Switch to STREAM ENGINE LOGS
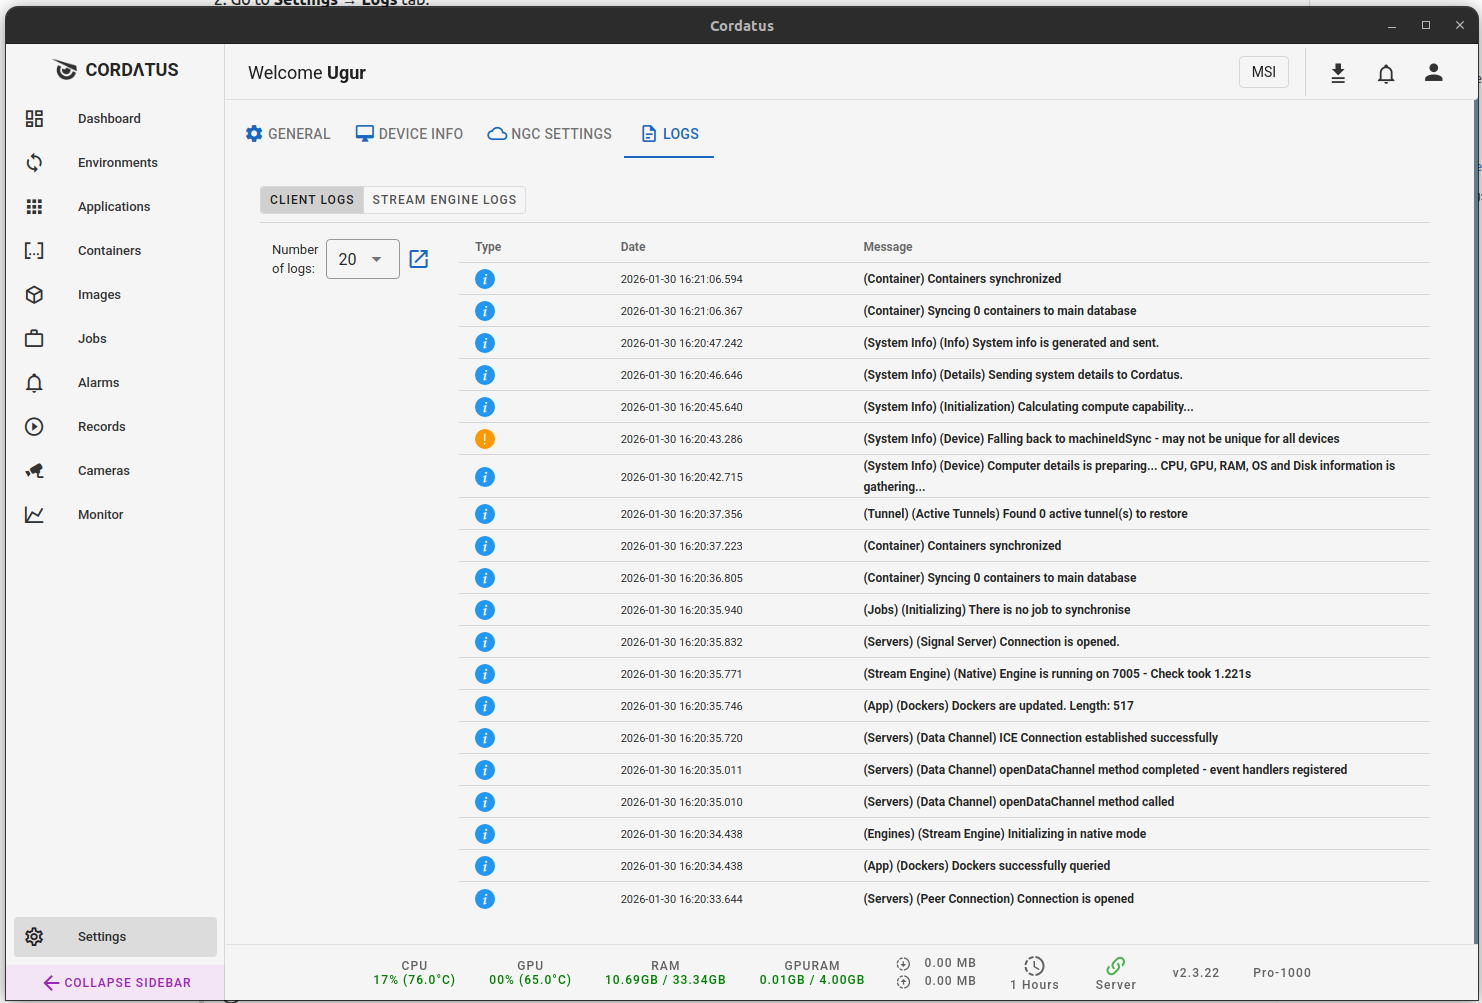This screenshot has width=1482, height=1003. tap(443, 199)
